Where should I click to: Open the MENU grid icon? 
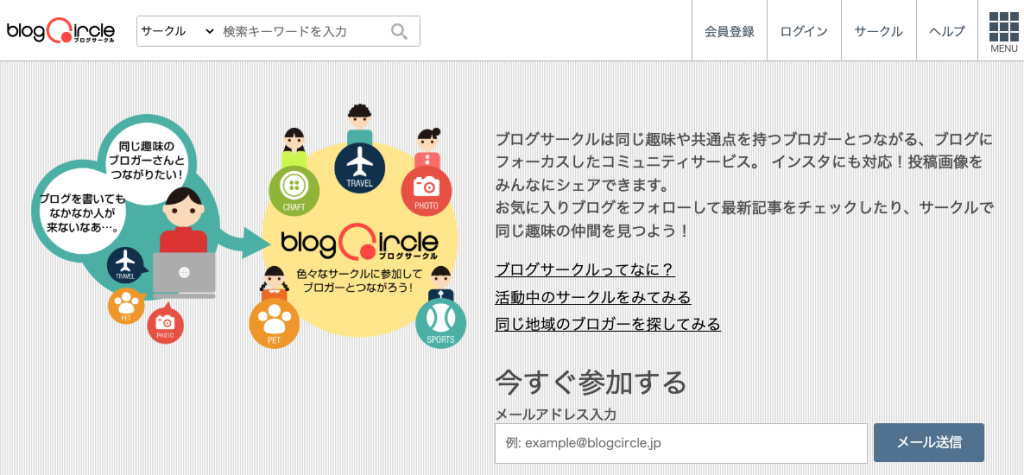(x=1004, y=31)
